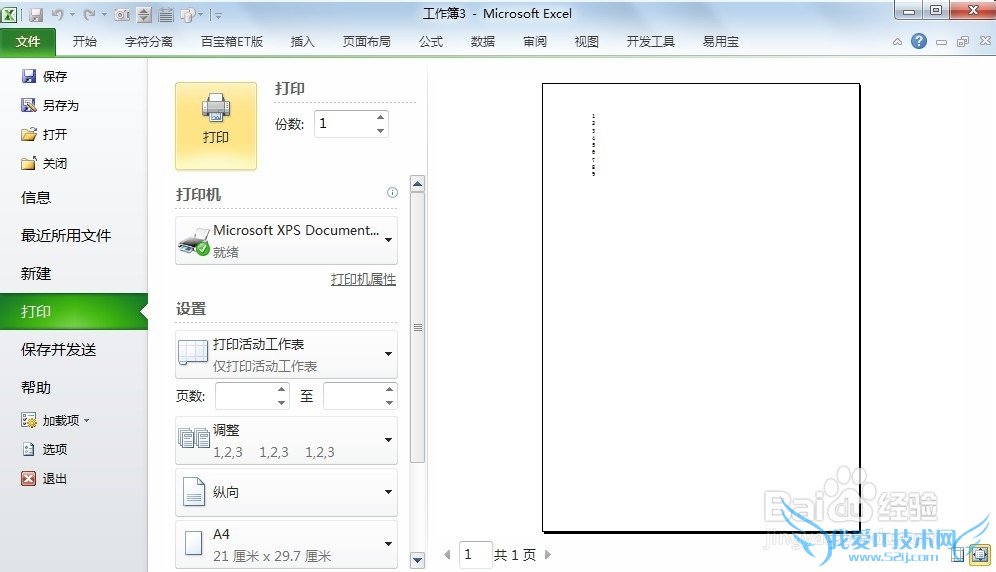Screen dimensions: 996x572
Task: Open Customize Quick Access Toolbar dropdown
Action: point(218,15)
